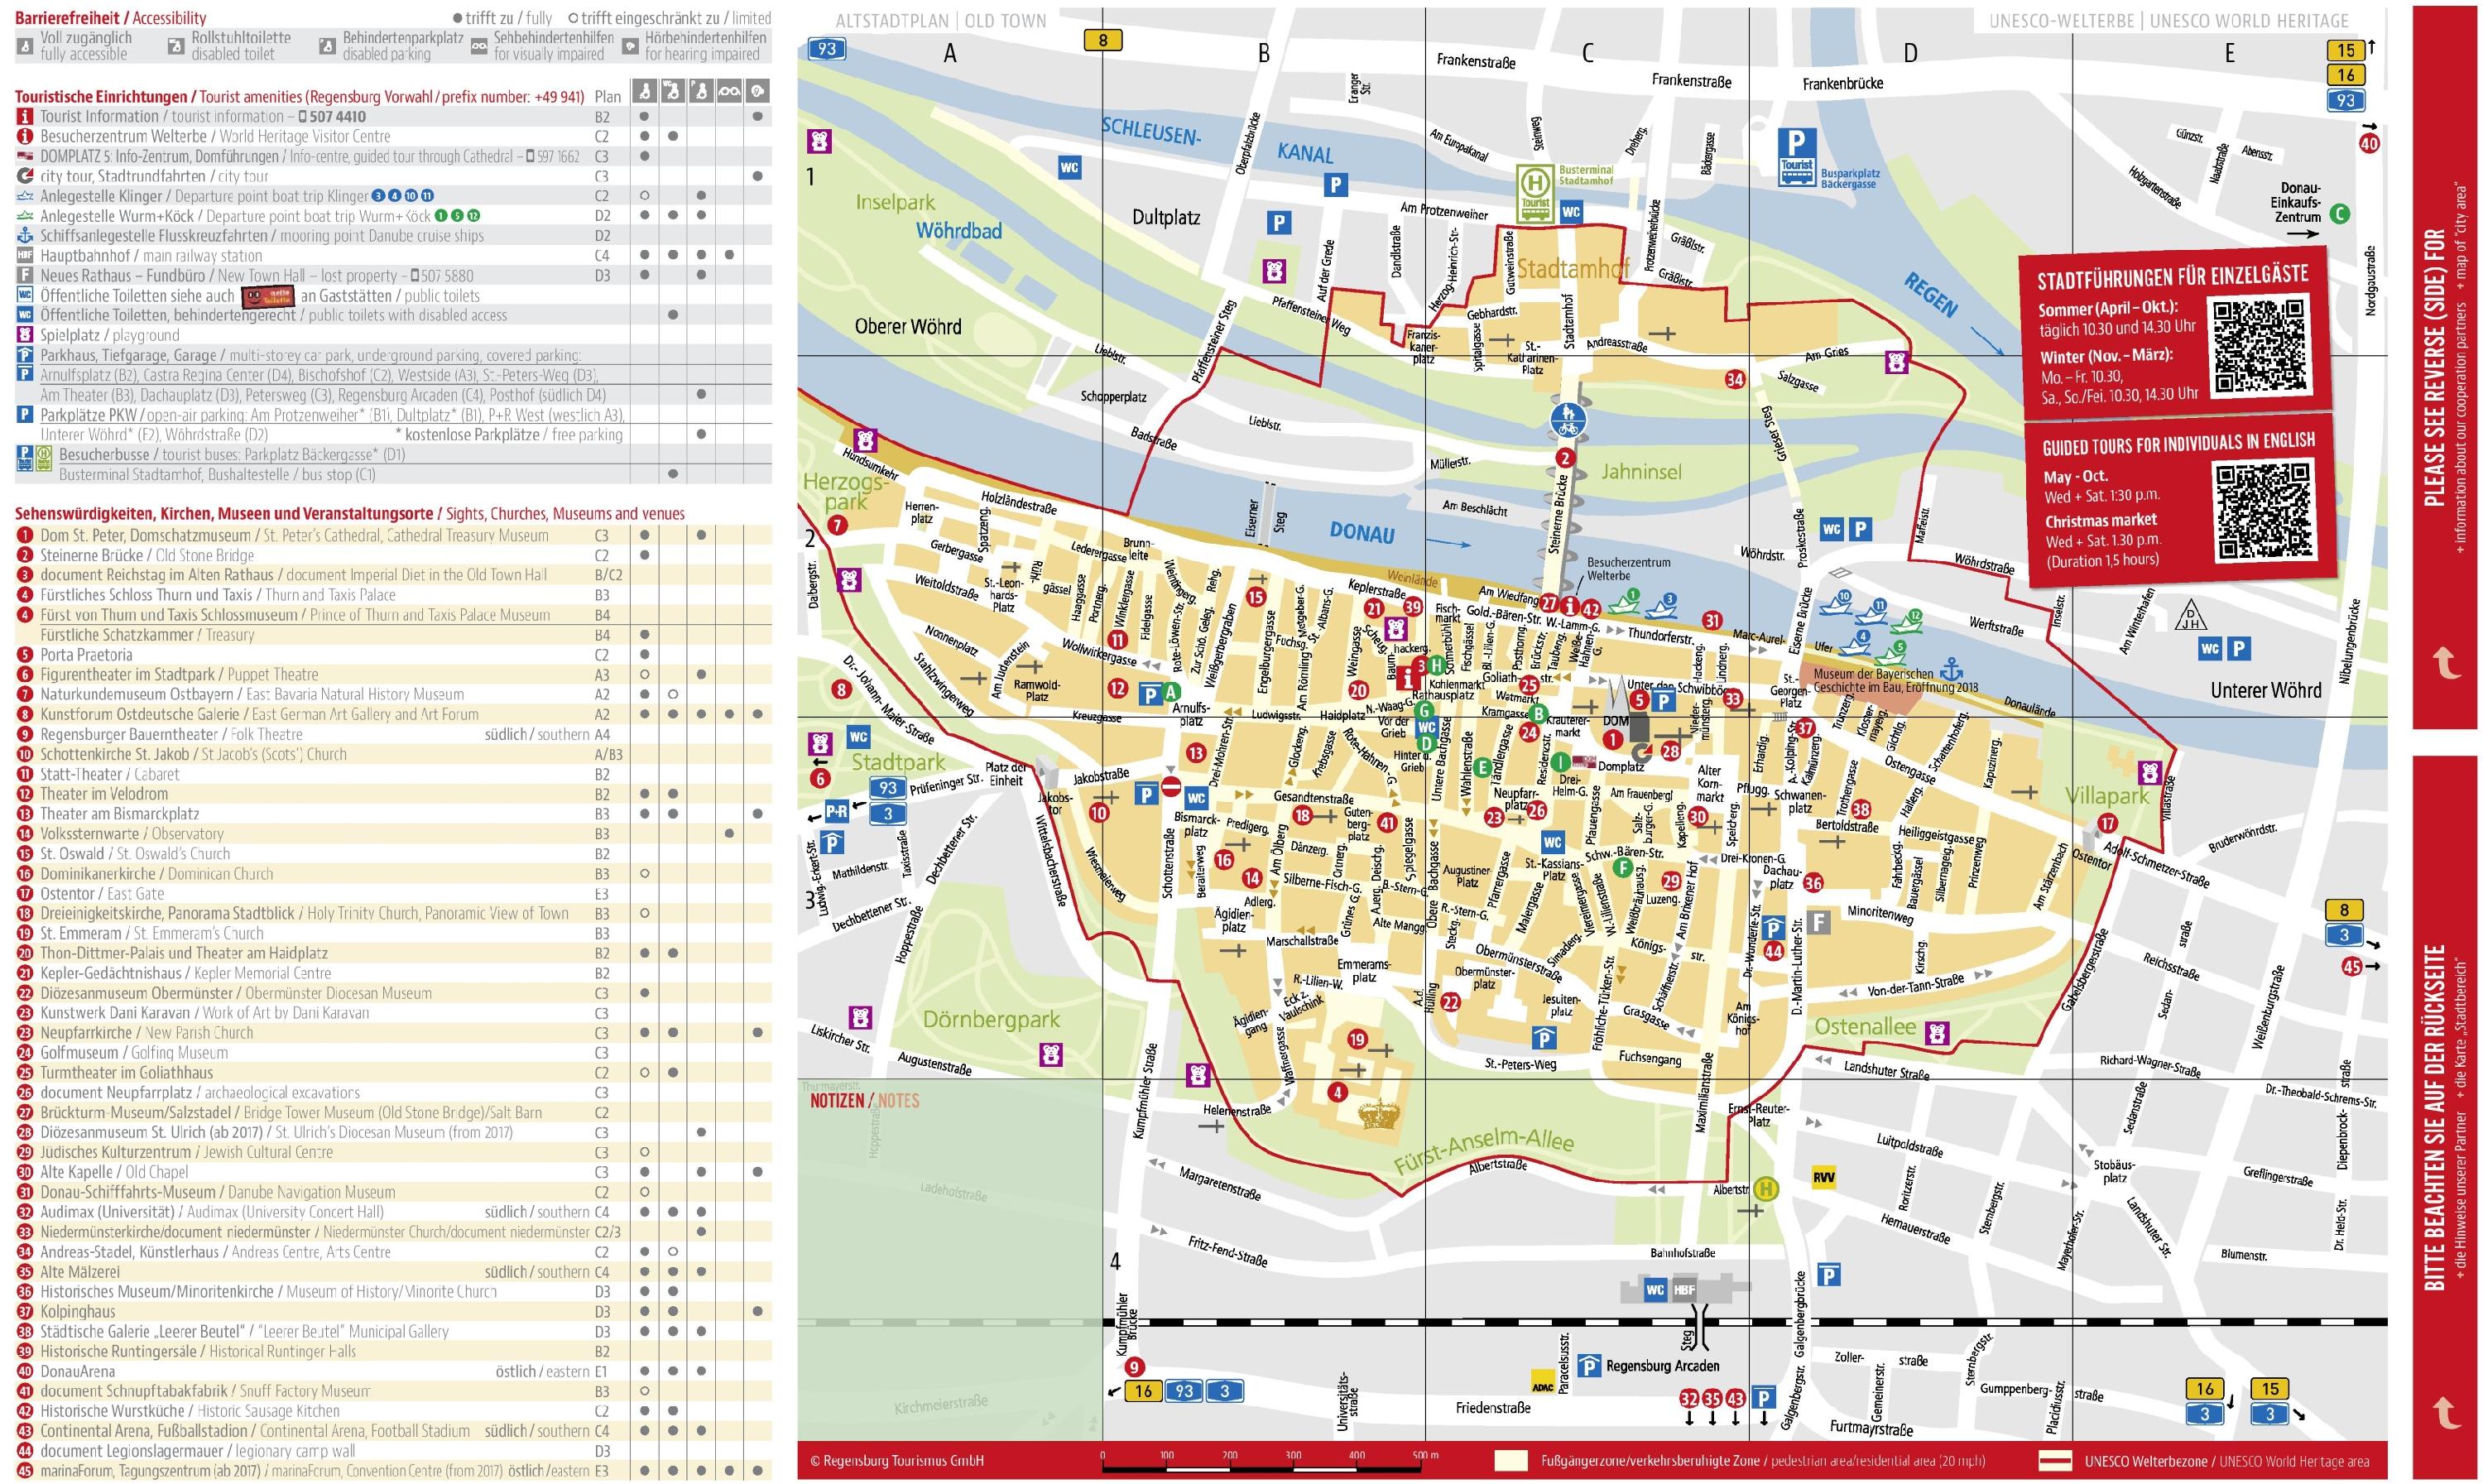This screenshot has width=2483, height=1484.
Task: Click the blue Busparkplatz Bäckergasse parking icon
Action: point(1797,157)
